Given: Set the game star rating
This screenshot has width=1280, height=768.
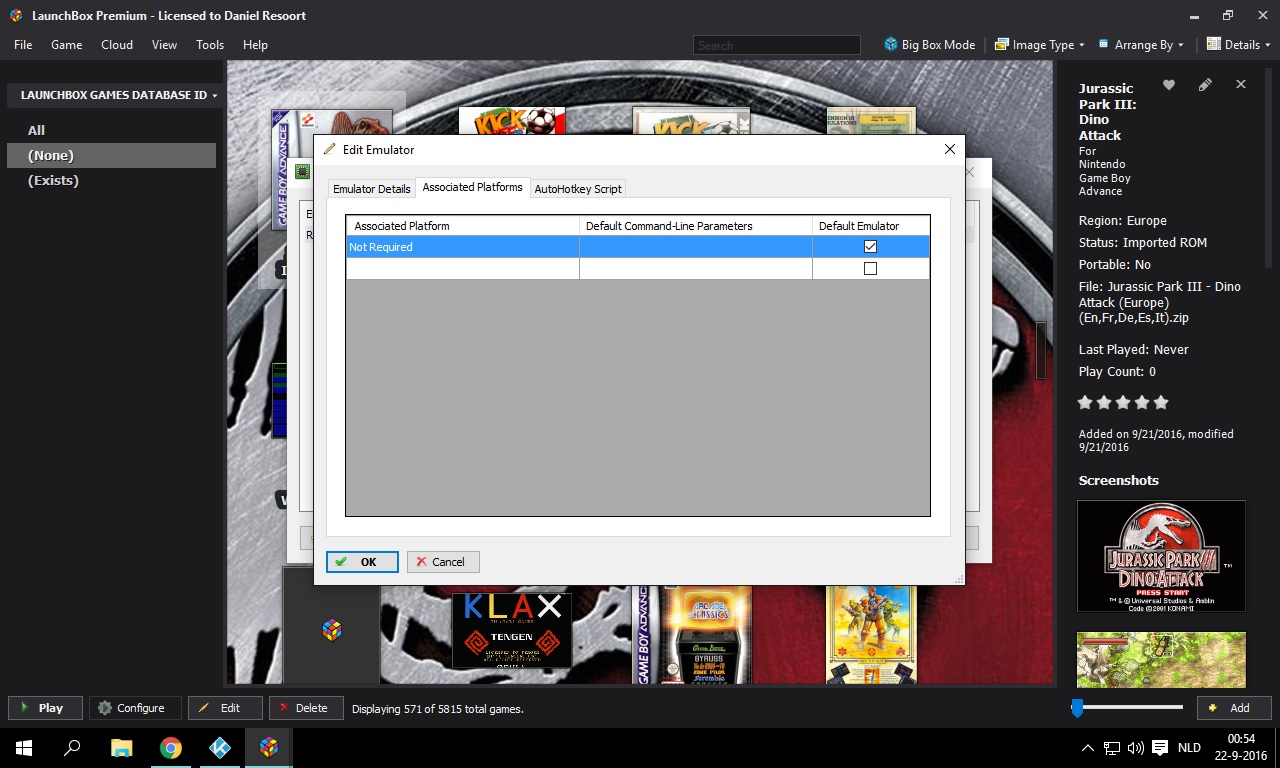Looking at the screenshot, I should click(x=1123, y=402).
